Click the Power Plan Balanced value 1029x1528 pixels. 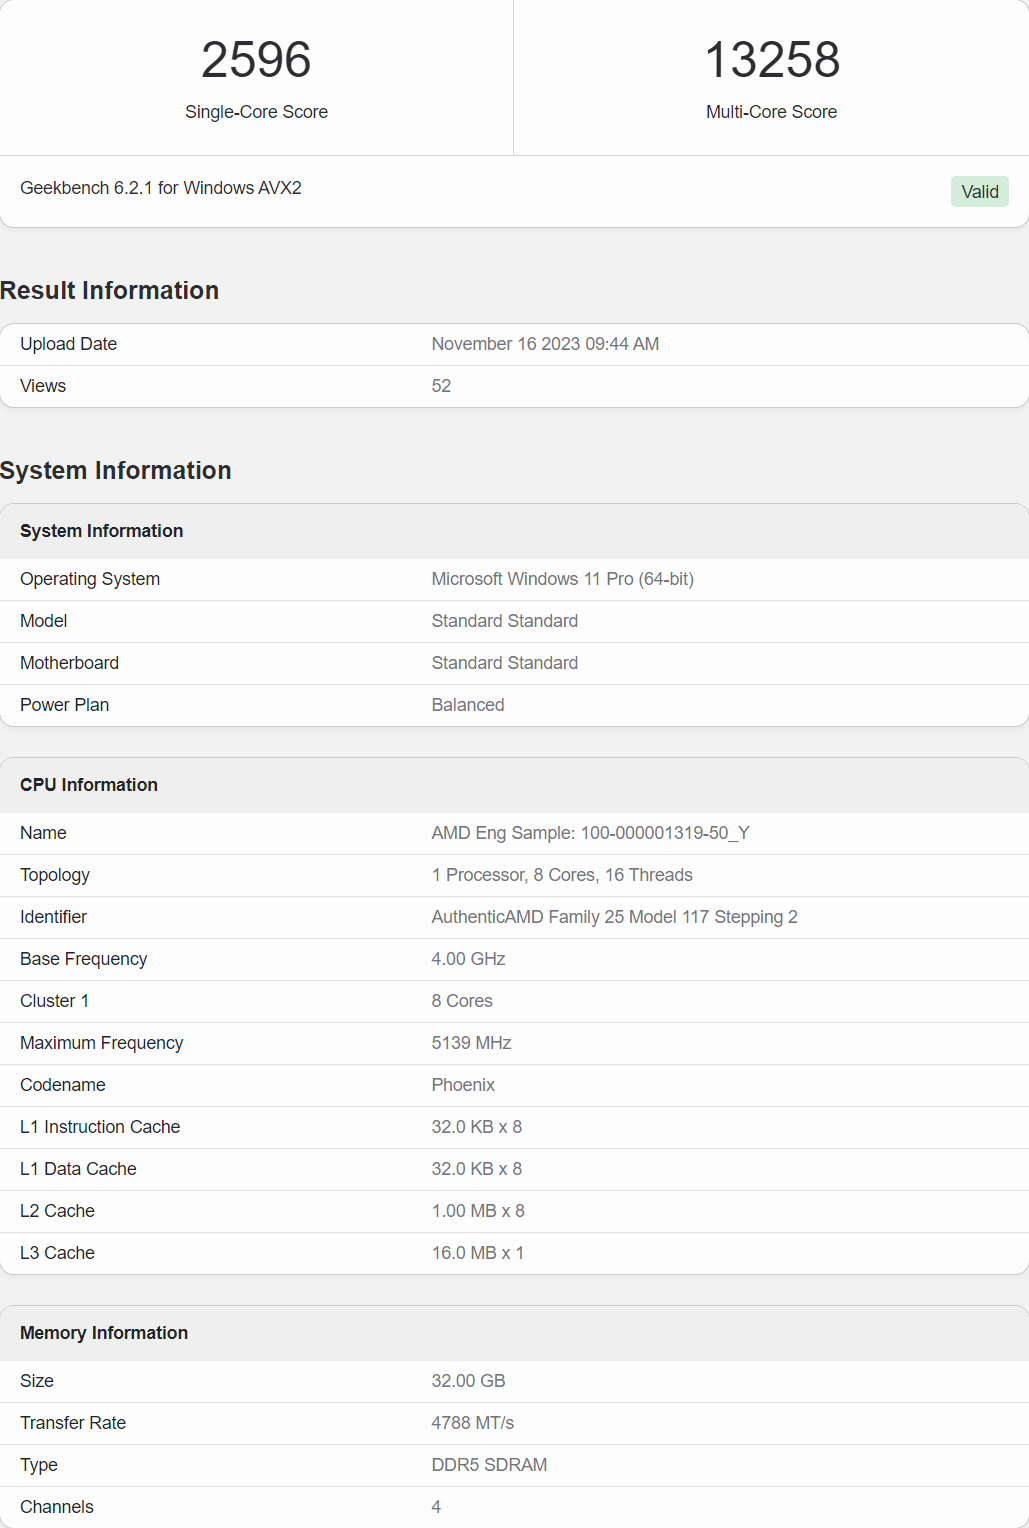468,705
